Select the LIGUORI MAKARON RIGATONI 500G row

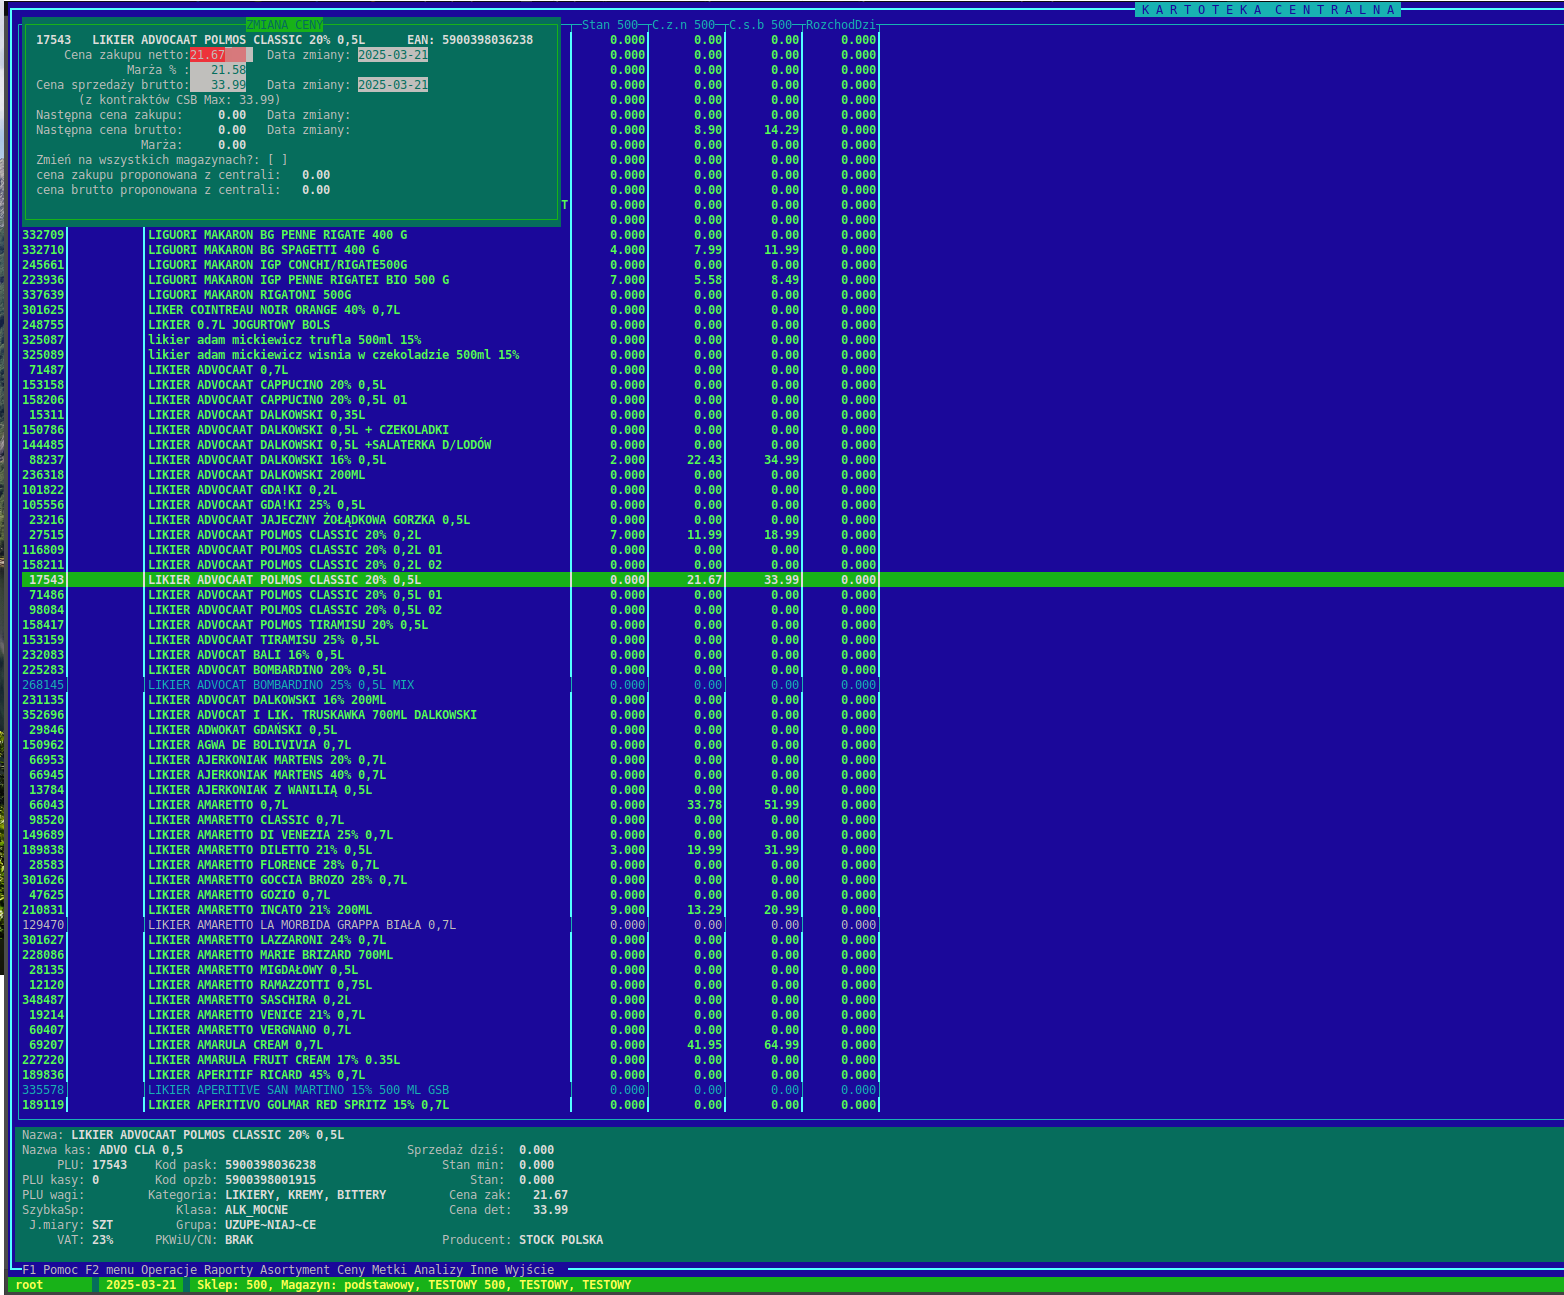249,295
